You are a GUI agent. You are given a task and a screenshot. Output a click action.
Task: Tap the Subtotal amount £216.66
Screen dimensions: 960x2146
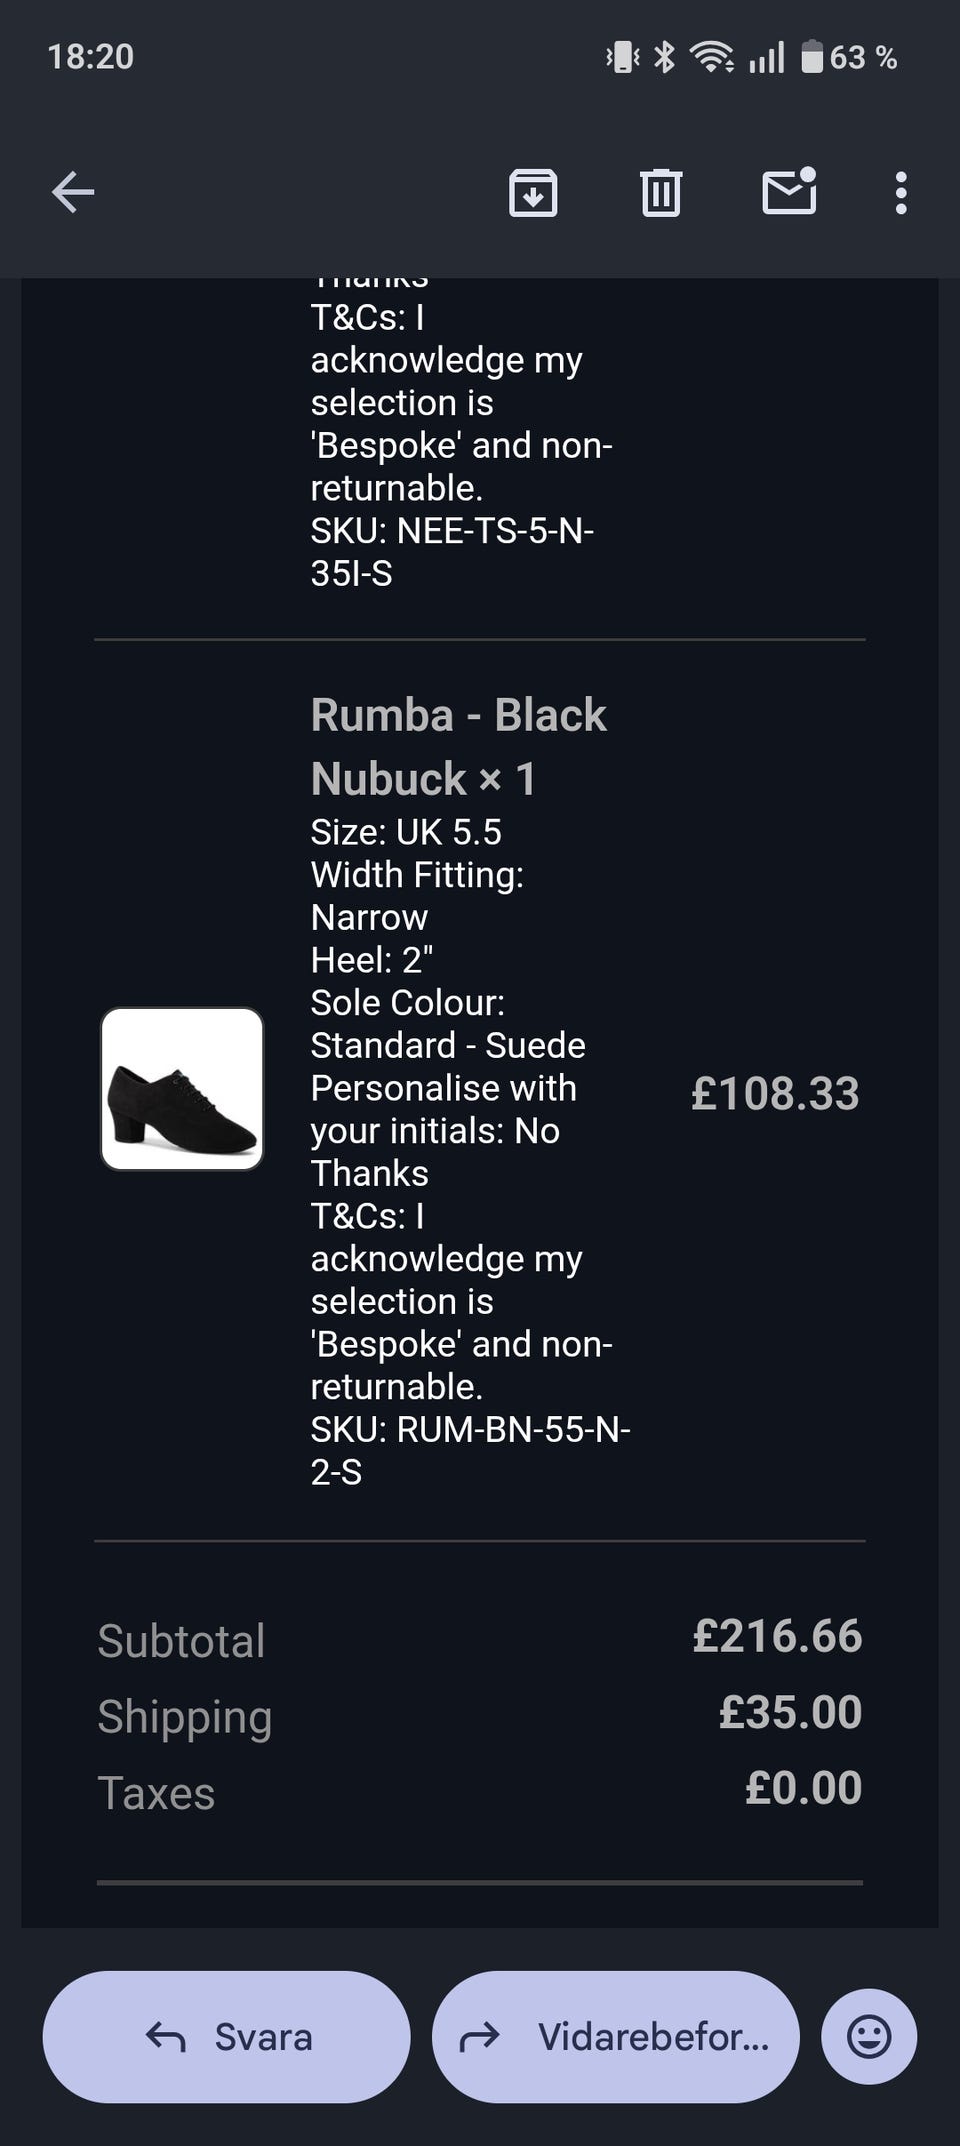tap(777, 1636)
